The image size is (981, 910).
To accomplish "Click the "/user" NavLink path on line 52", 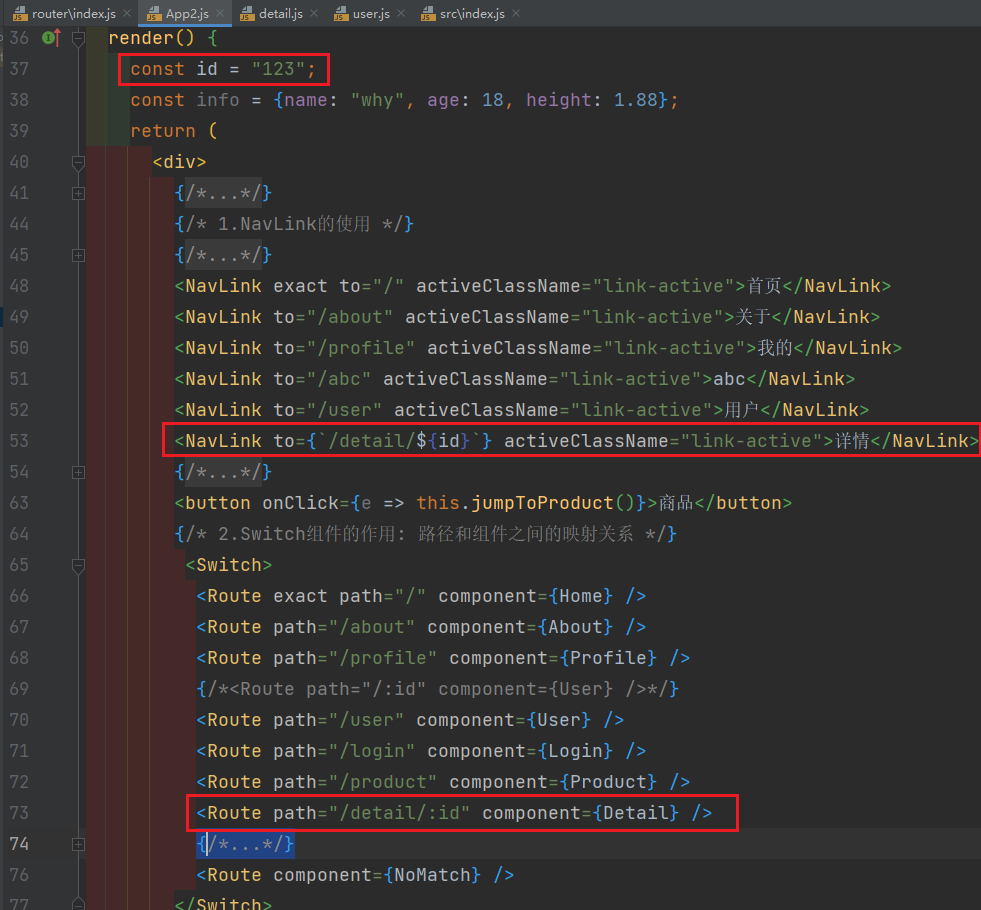I will pos(343,410).
